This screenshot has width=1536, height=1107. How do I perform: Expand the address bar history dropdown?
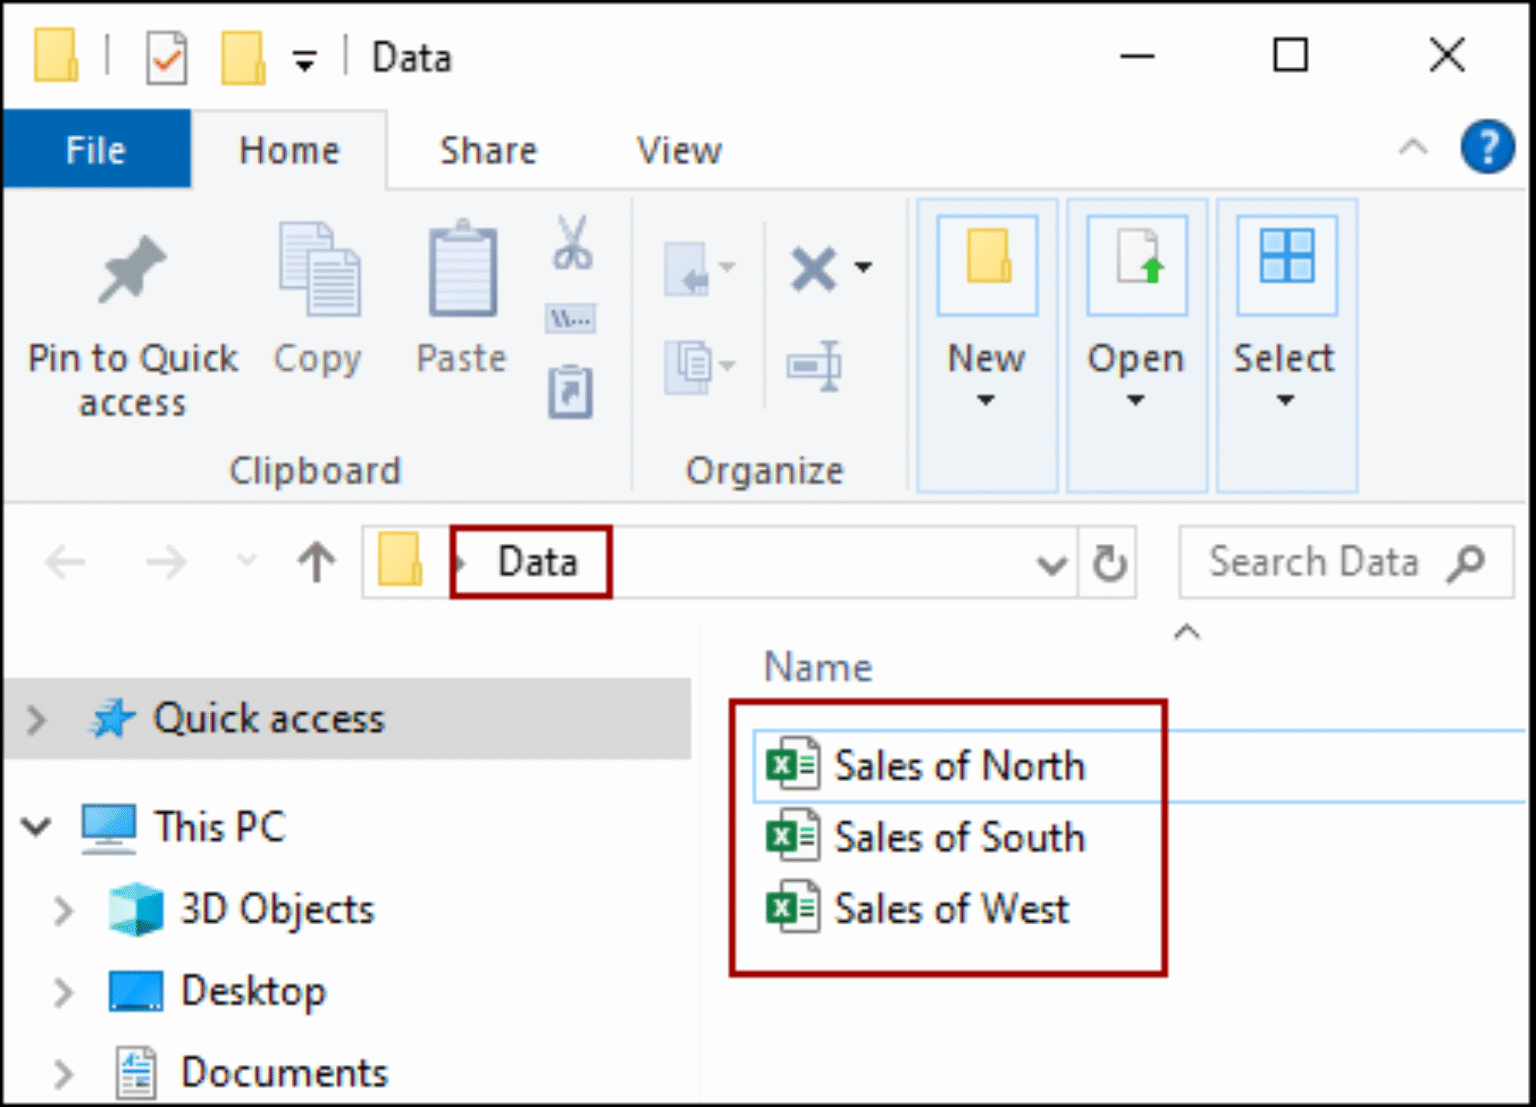pos(1051,565)
